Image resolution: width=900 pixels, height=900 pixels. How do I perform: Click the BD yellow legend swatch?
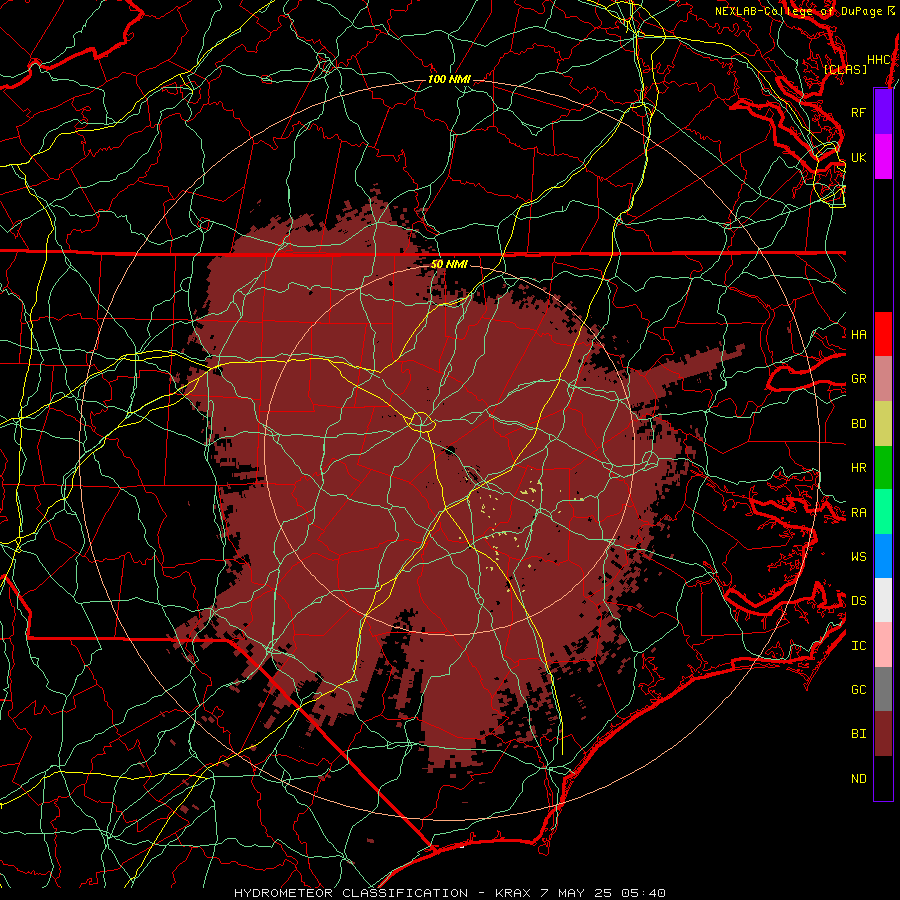(883, 424)
